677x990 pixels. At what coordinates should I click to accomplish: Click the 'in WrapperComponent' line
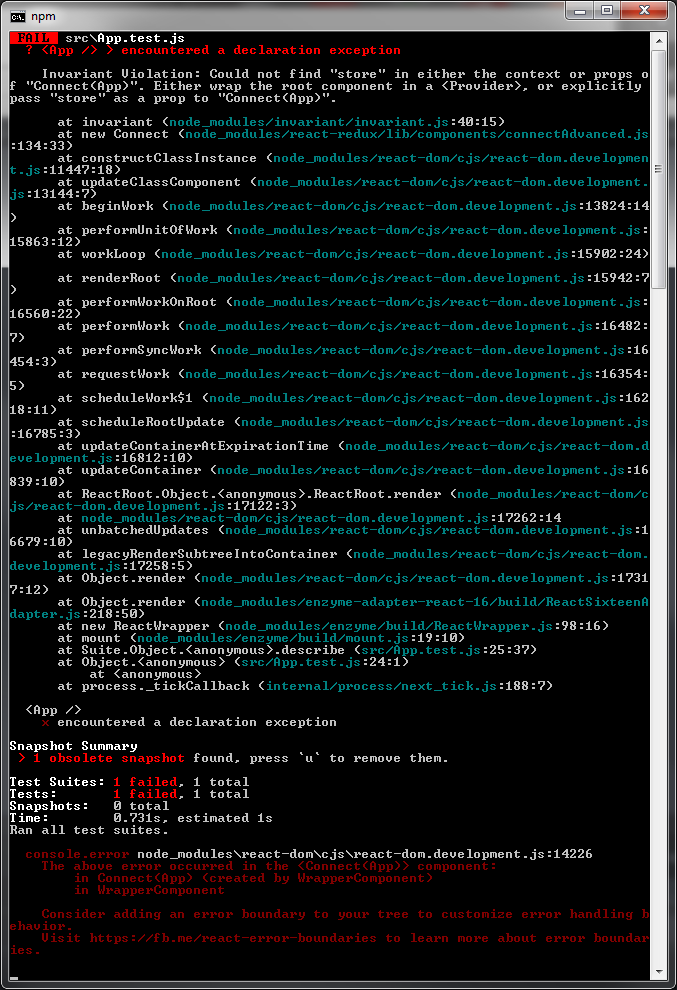tap(149, 890)
